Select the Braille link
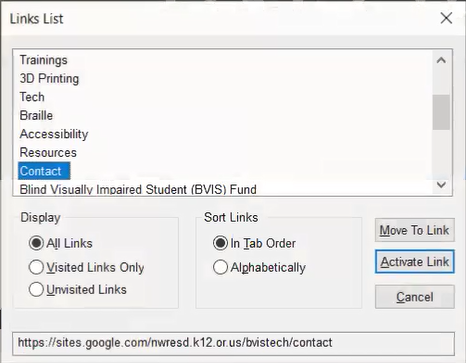466x363 pixels. [x=36, y=116]
